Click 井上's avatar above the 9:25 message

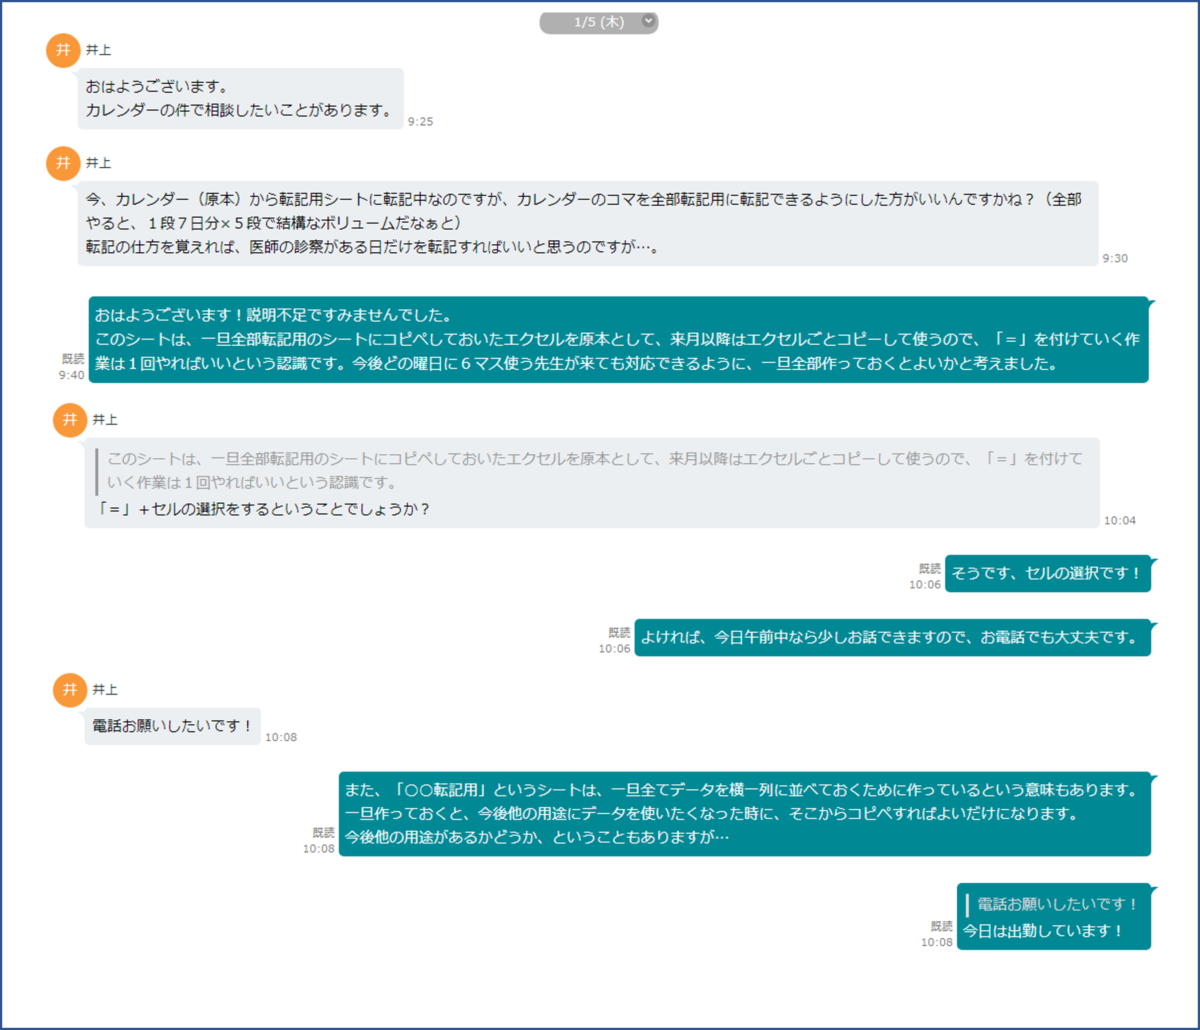point(62,50)
